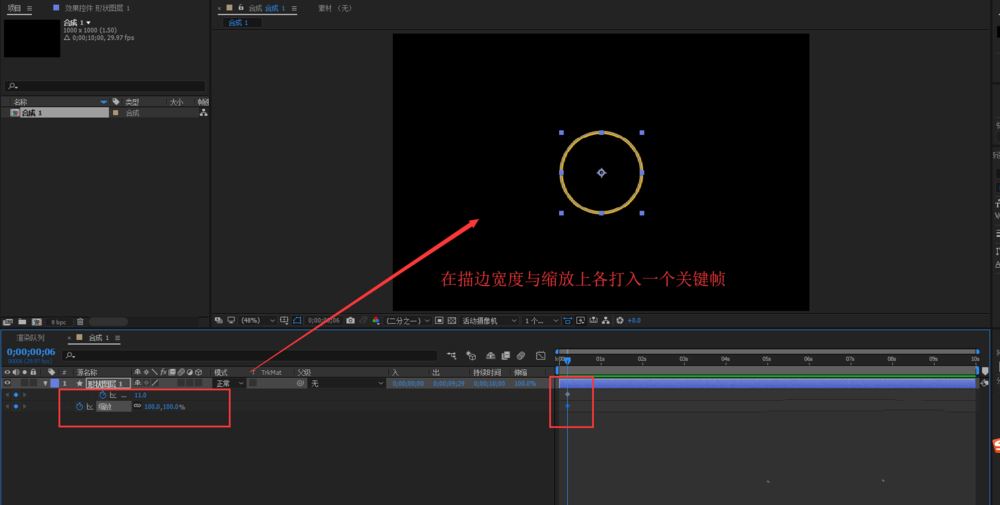Open the composition mini-flowchart icon

[452, 356]
